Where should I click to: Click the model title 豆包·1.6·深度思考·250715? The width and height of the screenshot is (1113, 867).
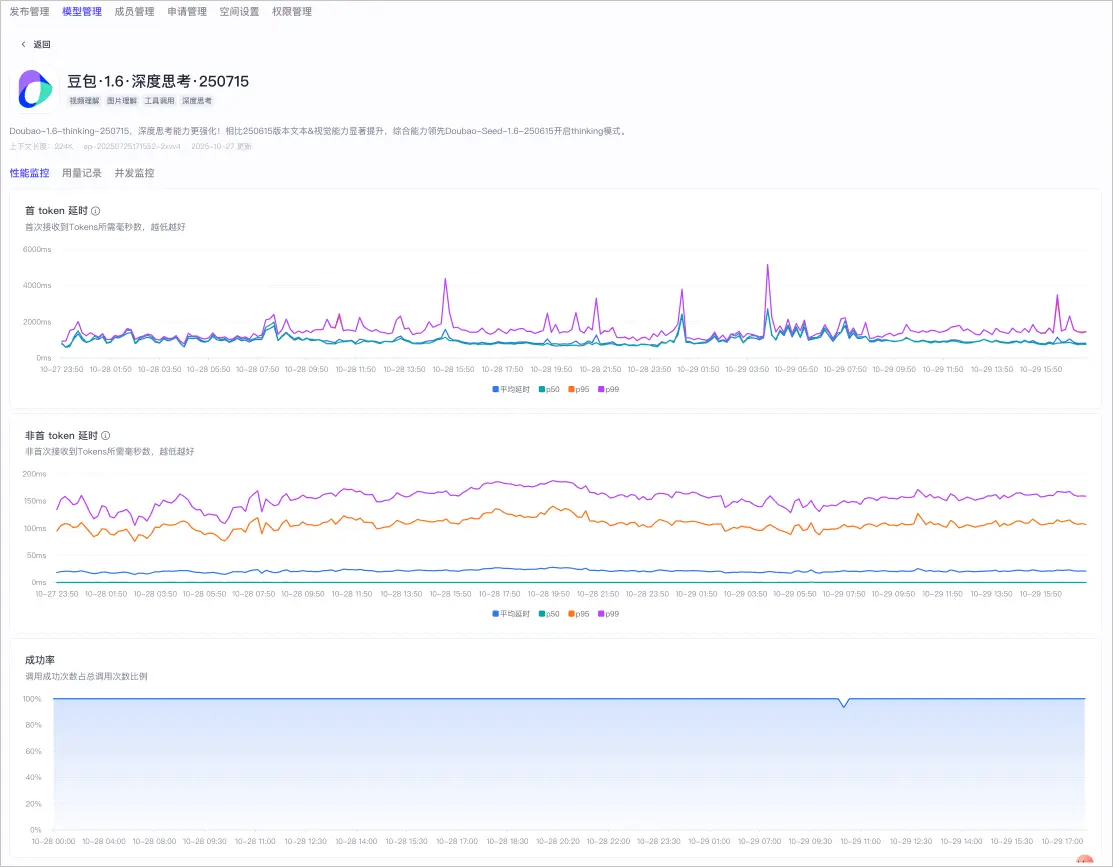(x=158, y=81)
